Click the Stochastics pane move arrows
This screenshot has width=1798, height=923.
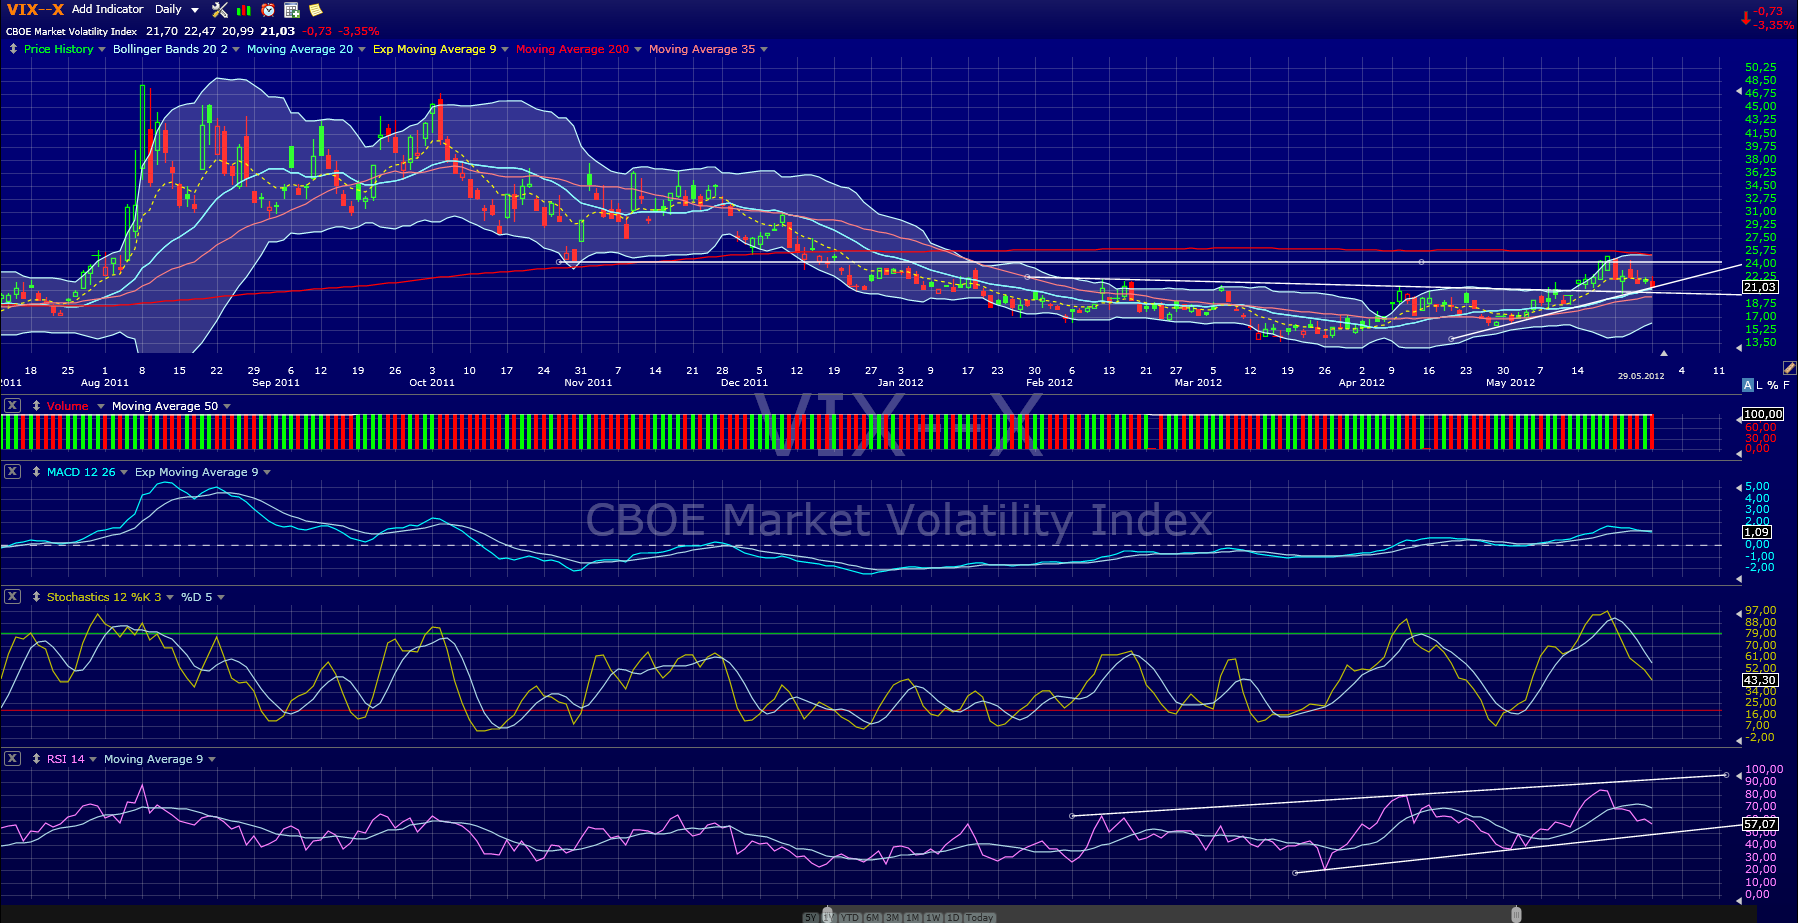(36, 597)
